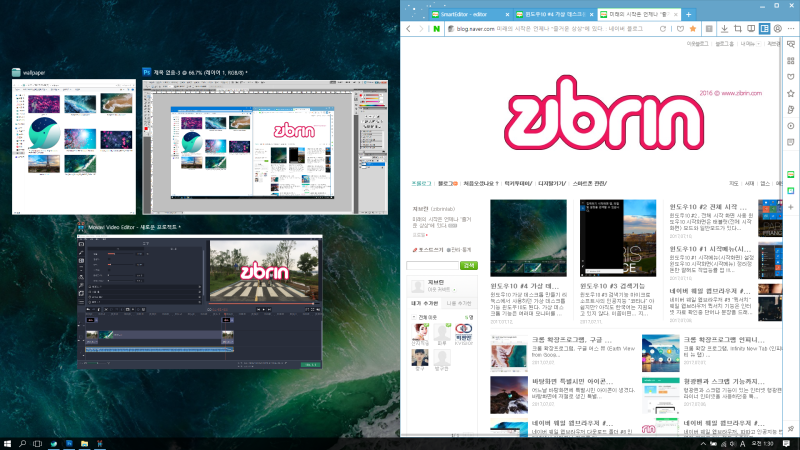Click taskbar clock showing 오전 1:30
800x450 pixels.
point(762,444)
